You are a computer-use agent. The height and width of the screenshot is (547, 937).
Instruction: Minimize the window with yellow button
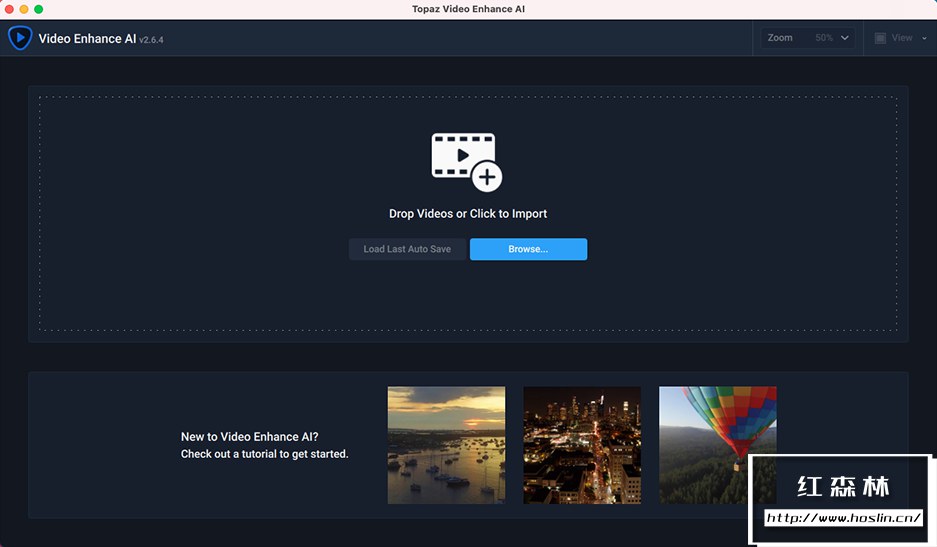[24, 9]
